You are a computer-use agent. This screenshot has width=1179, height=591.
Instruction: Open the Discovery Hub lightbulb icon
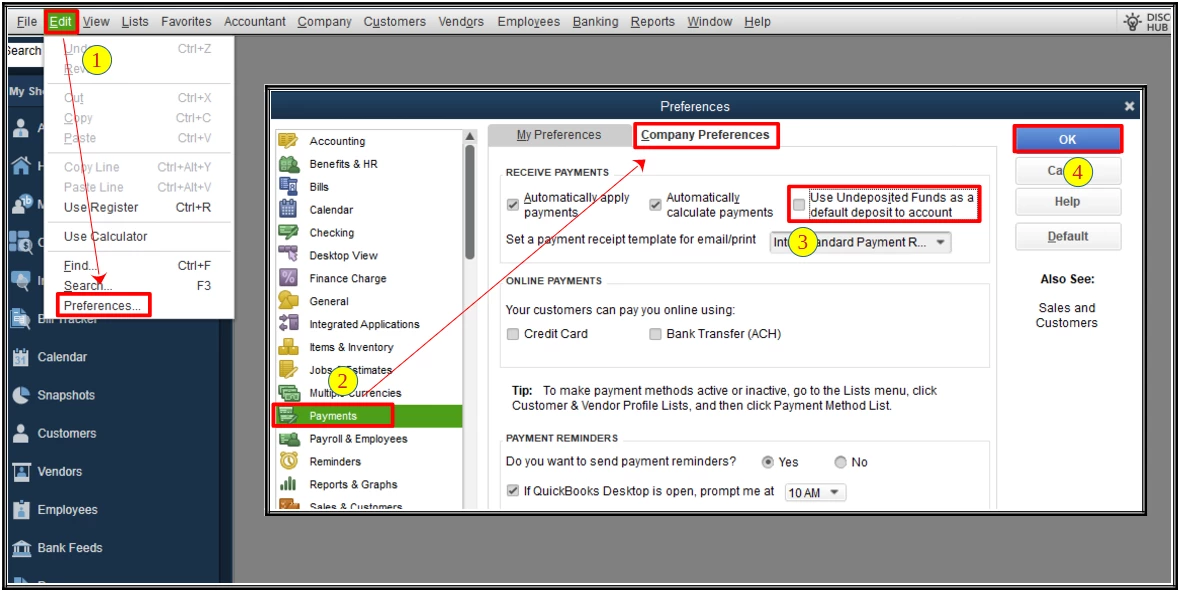[x=1132, y=22]
